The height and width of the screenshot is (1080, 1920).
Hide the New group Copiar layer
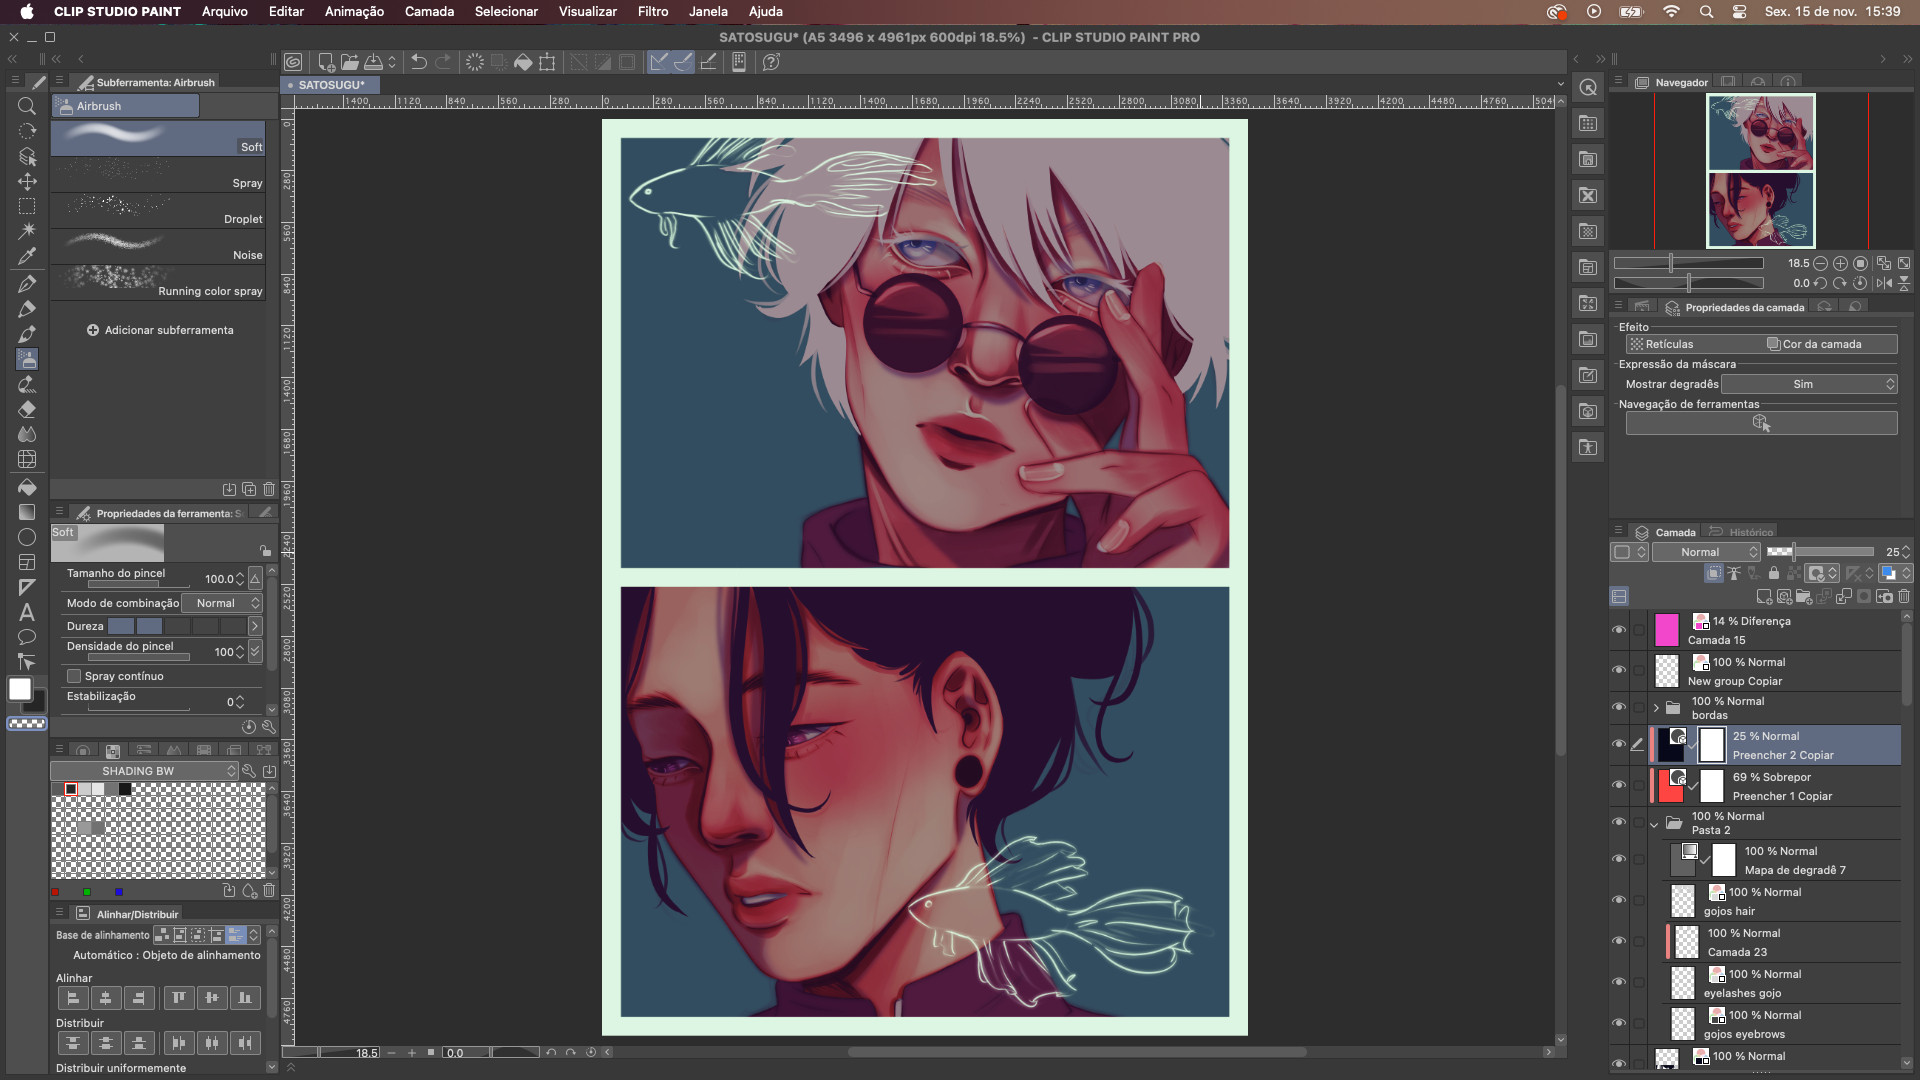[x=1619, y=671]
